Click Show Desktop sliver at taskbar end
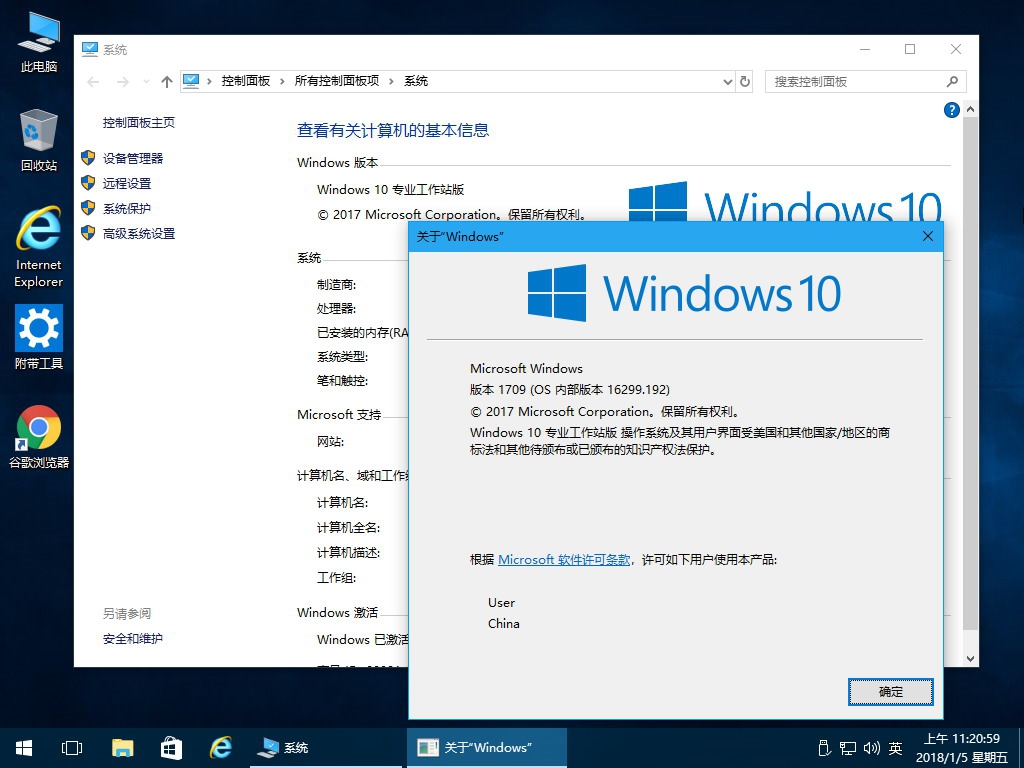This screenshot has height=768, width=1024. point(1021,748)
